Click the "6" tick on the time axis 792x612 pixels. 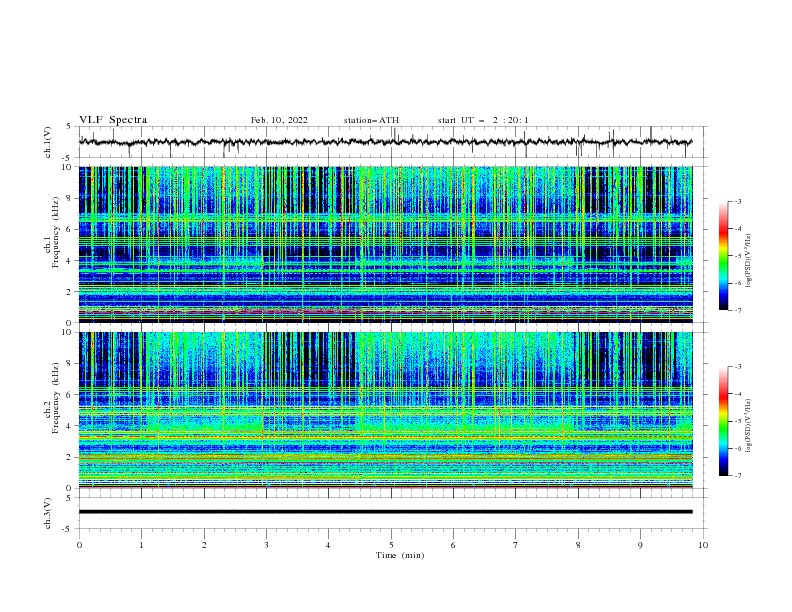pyautogui.click(x=453, y=545)
